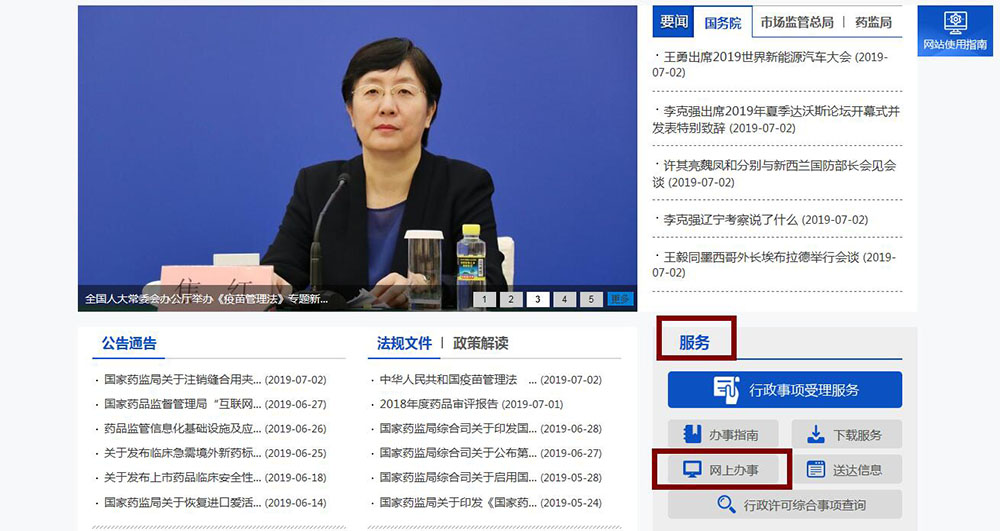Select the 法规文件 tab
The height and width of the screenshot is (531, 1000).
(404, 343)
